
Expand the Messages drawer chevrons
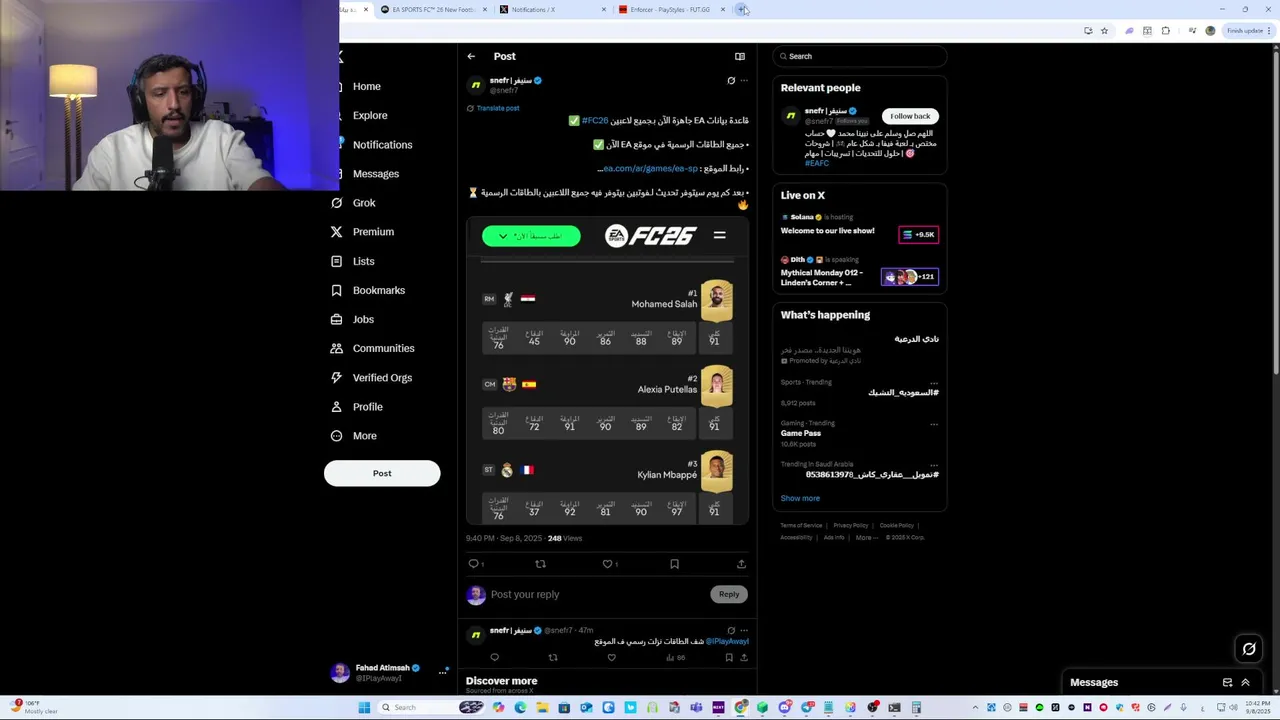(1245, 683)
